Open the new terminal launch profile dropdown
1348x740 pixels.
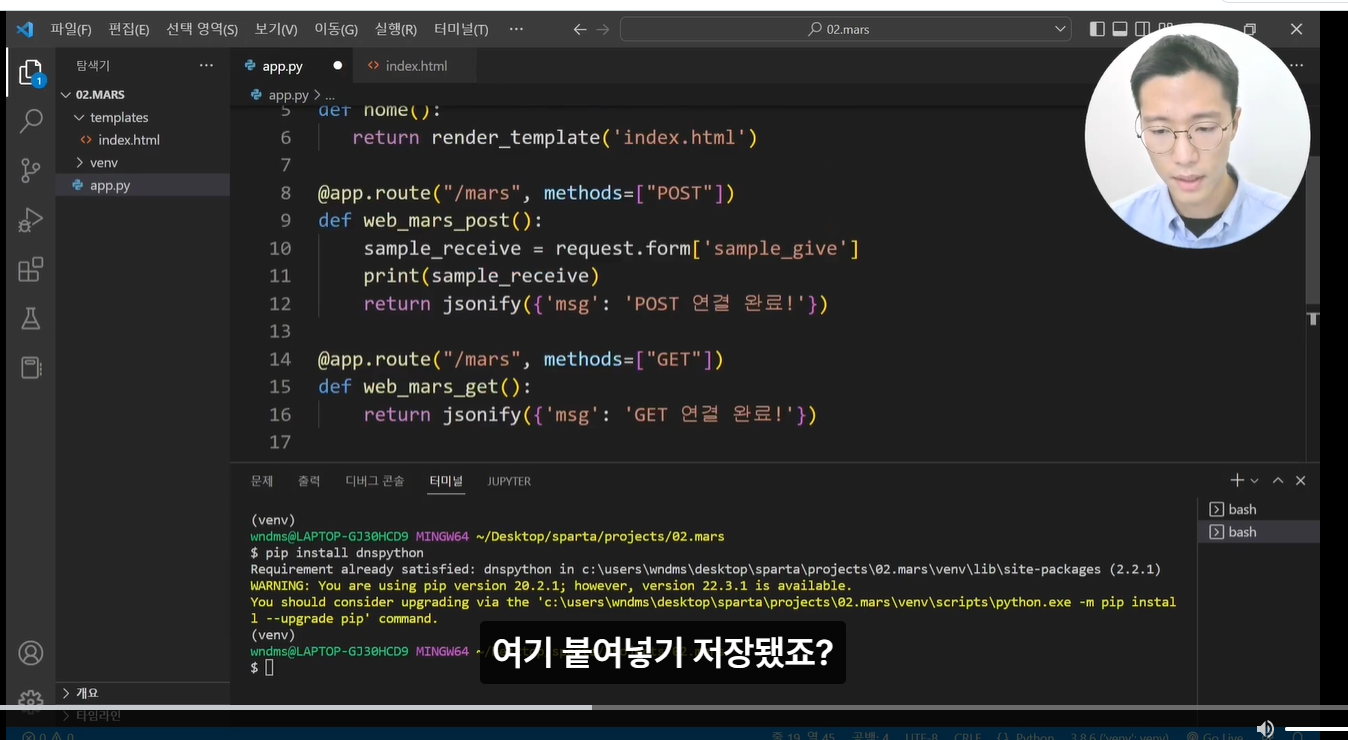point(1254,481)
